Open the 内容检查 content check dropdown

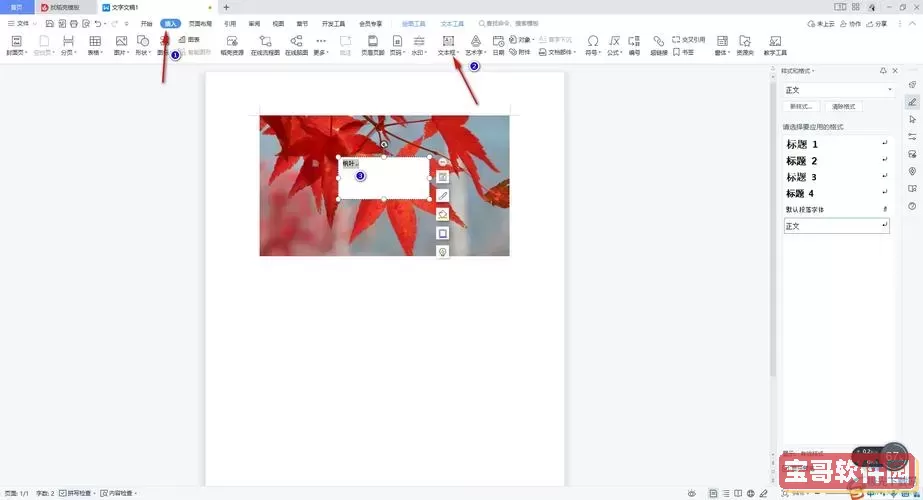[119, 493]
